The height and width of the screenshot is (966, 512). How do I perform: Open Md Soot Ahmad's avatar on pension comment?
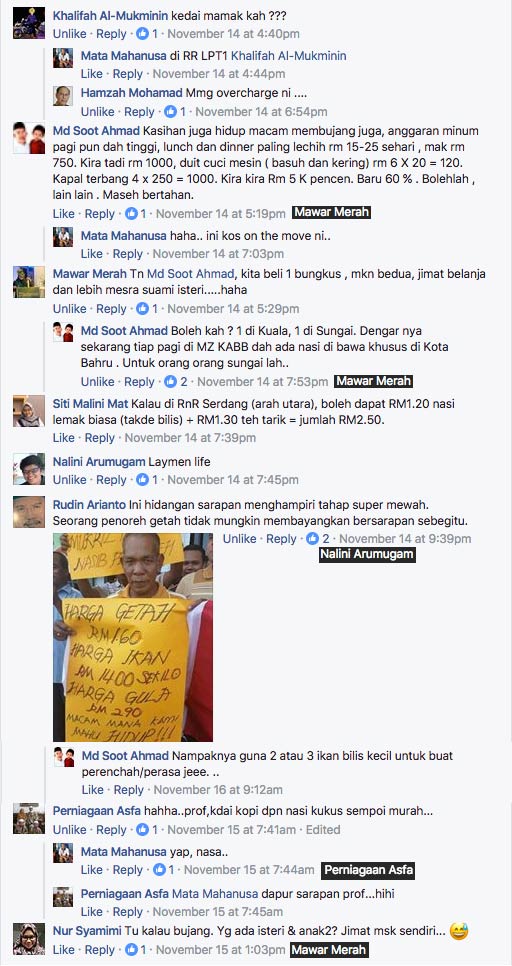point(29,138)
